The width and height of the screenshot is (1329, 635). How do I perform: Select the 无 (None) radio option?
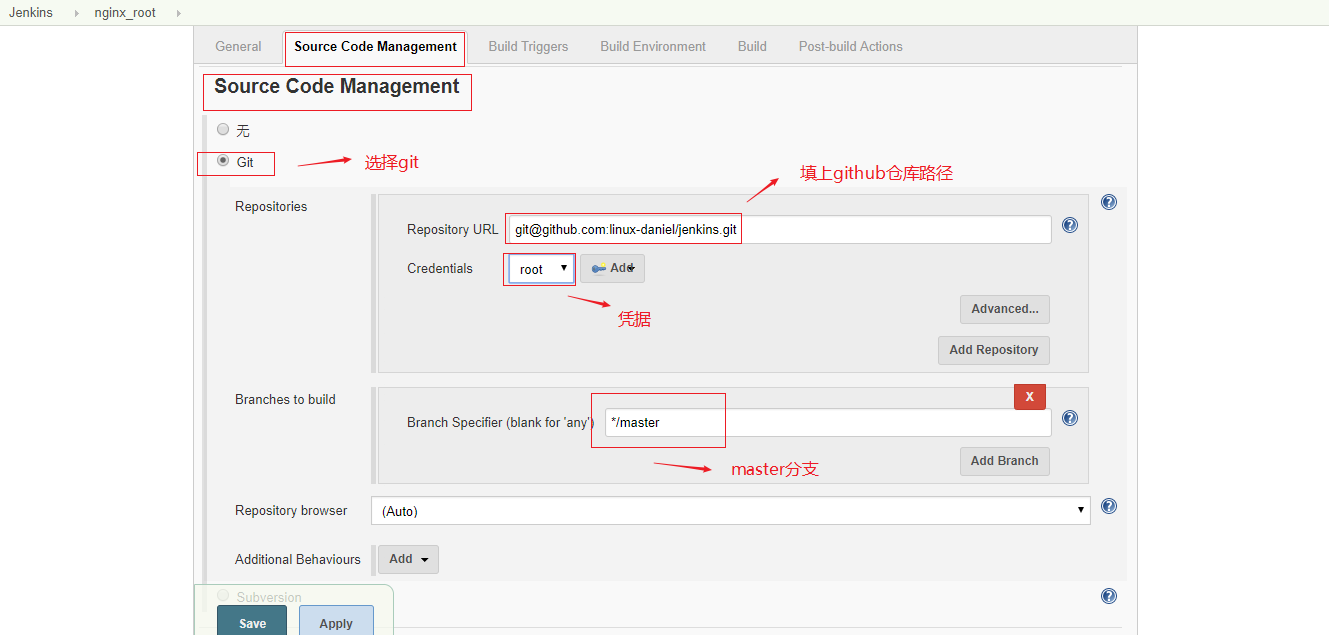[x=223, y=129]
